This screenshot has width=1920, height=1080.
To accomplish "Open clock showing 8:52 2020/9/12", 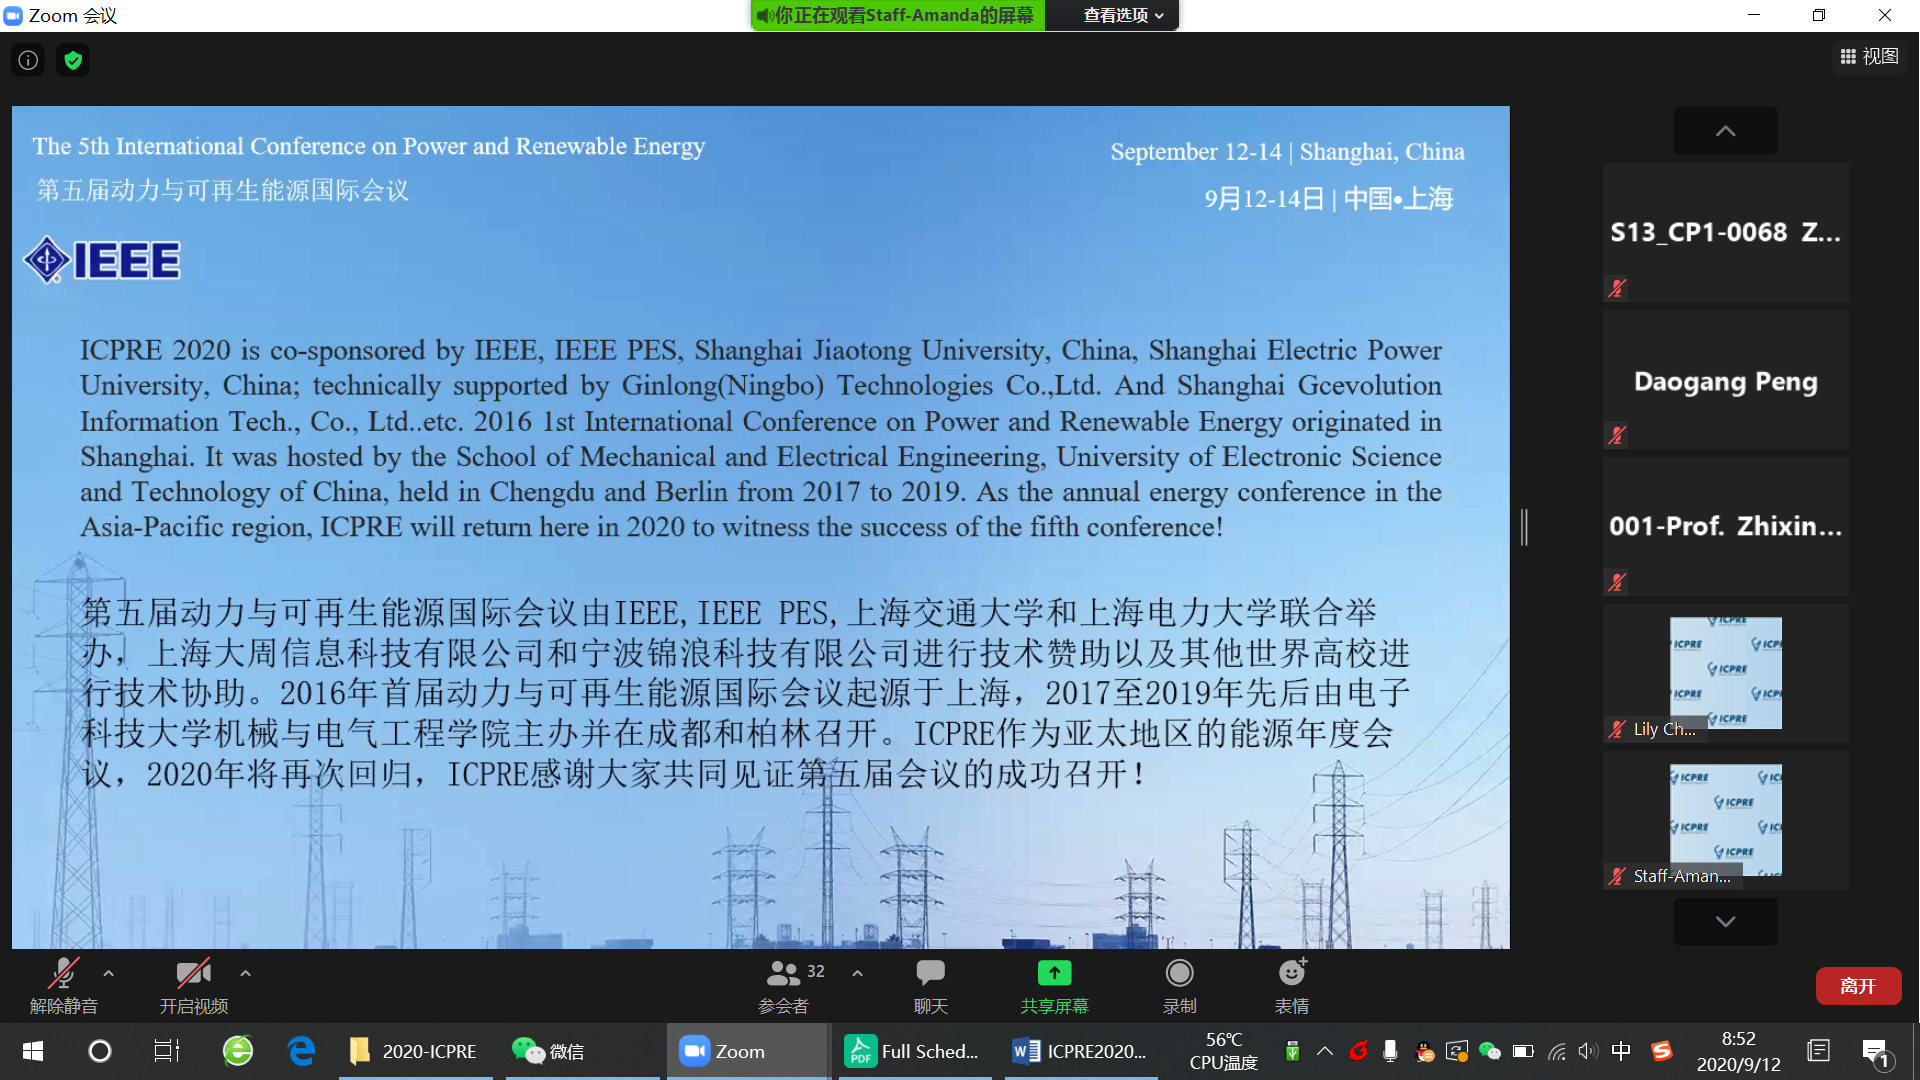I will click(1739, 1051).
